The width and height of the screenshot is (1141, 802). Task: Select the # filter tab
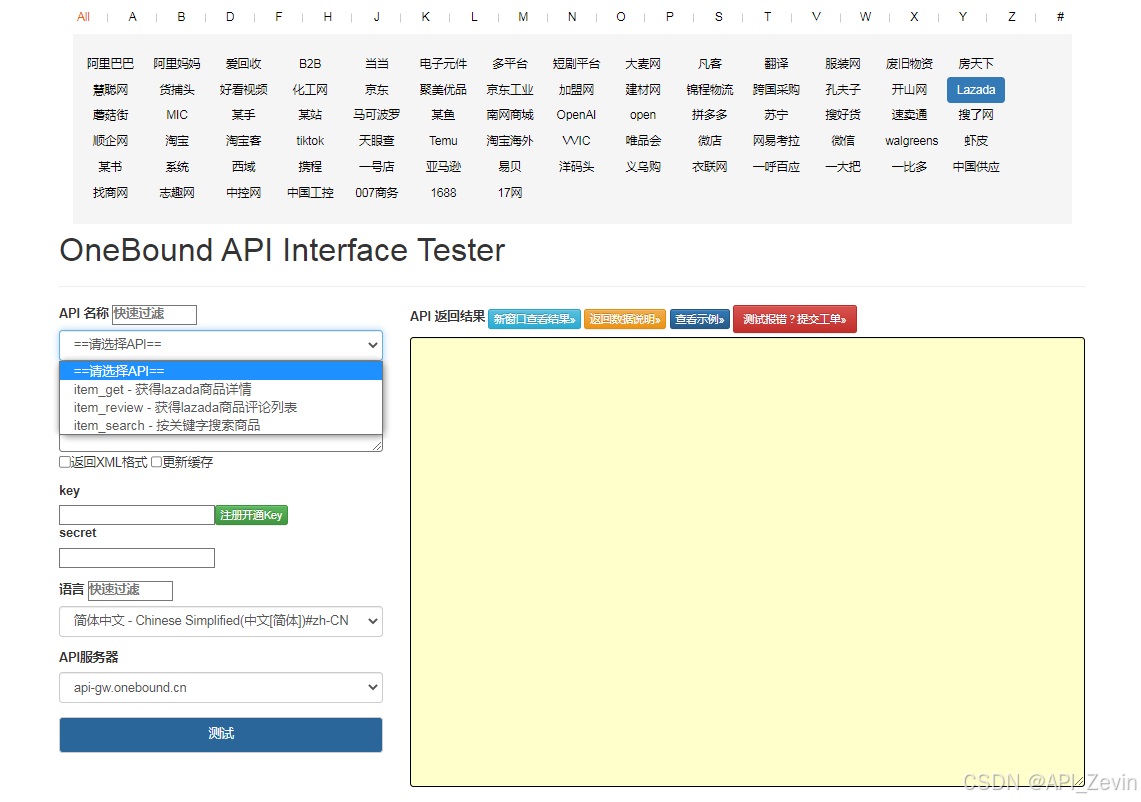[1060, 17]
